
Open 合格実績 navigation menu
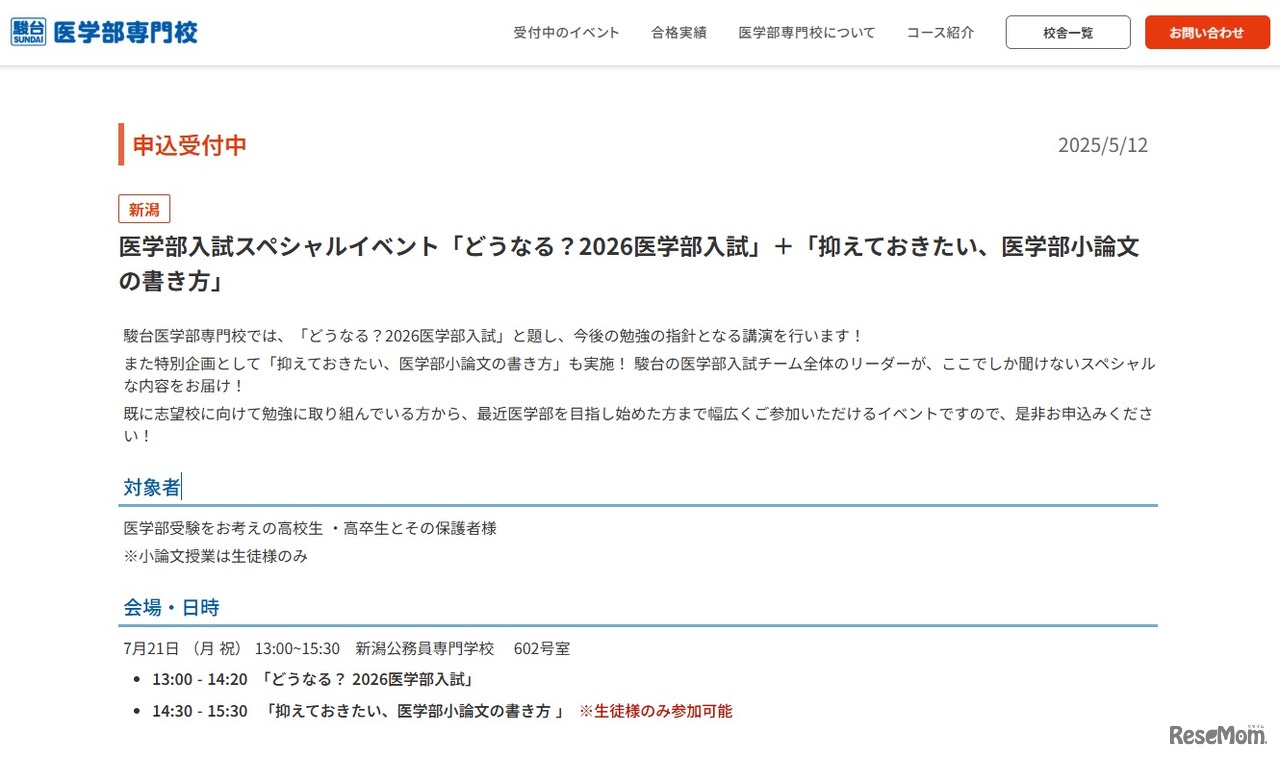click(x=679, y=32)
